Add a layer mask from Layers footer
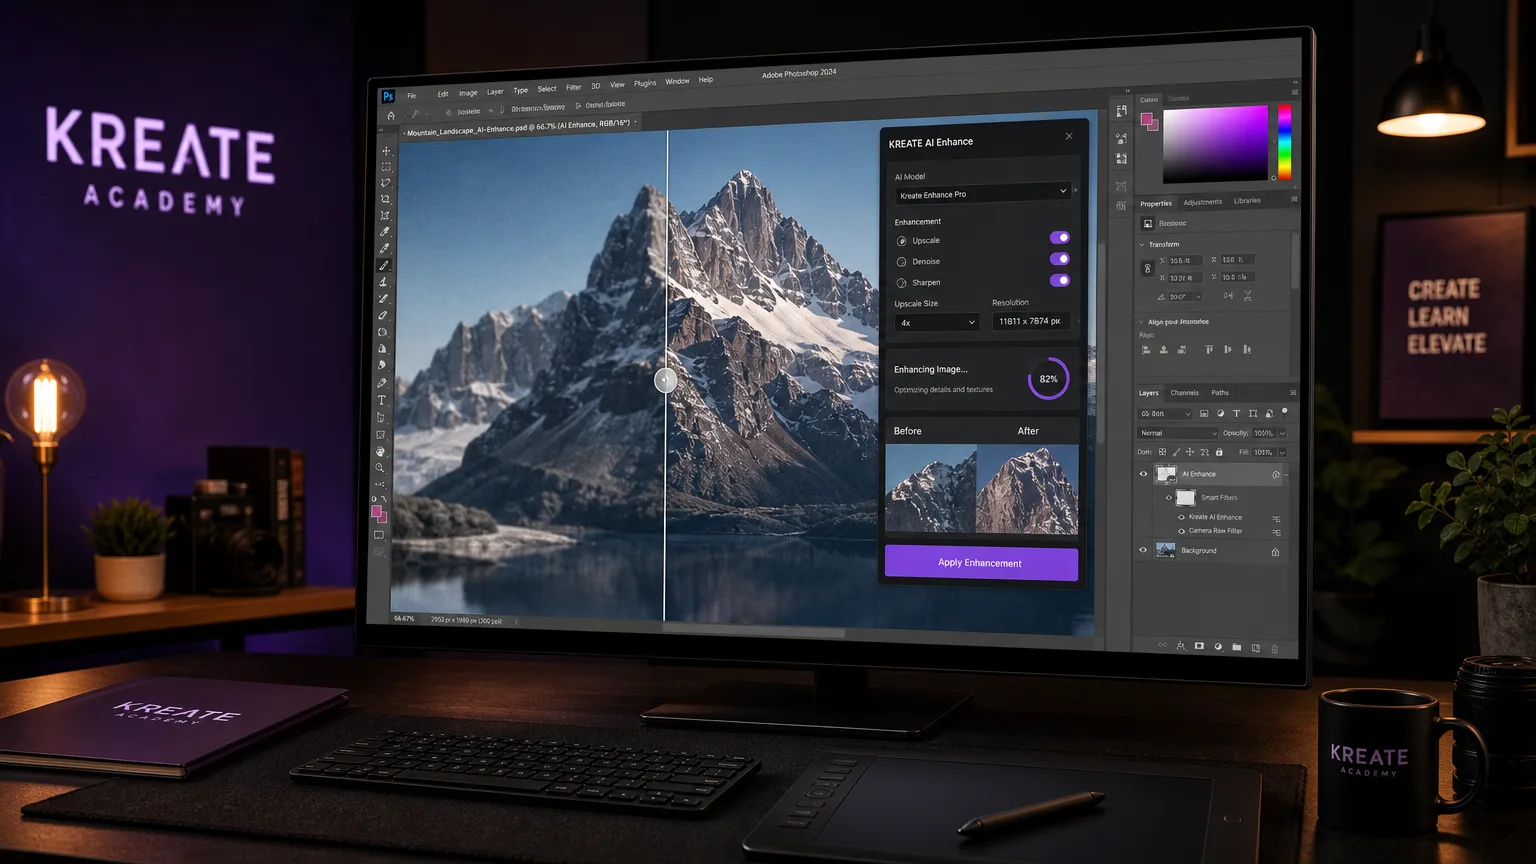 (x=1199, y=646)
